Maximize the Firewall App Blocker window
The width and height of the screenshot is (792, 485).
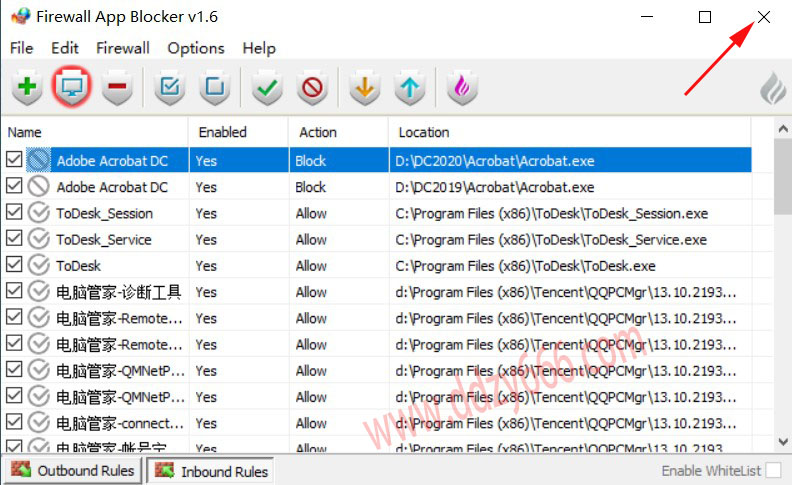click(705, 17)
